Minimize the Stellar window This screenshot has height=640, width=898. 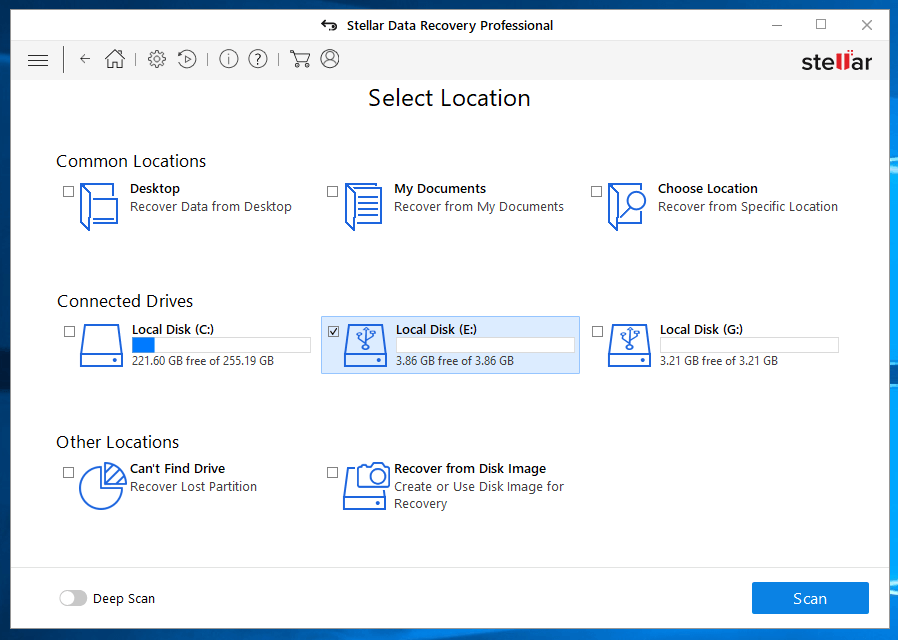[x=777, y=25]
